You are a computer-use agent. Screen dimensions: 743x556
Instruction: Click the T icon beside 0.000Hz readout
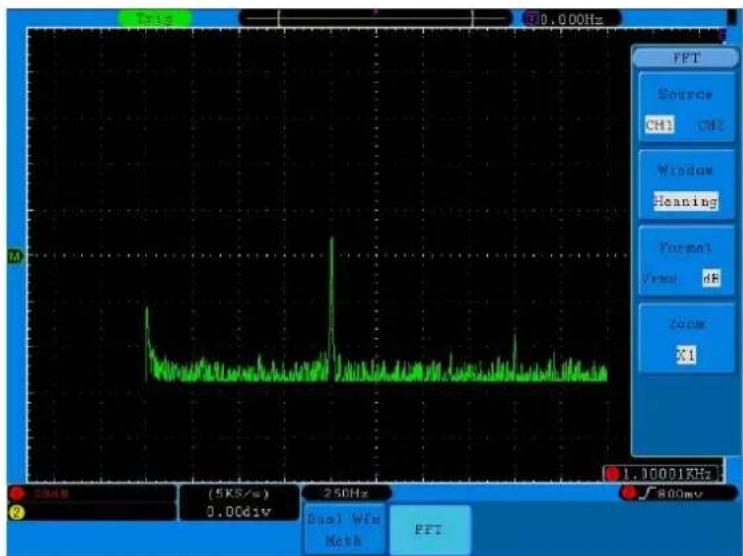point(532,19)
